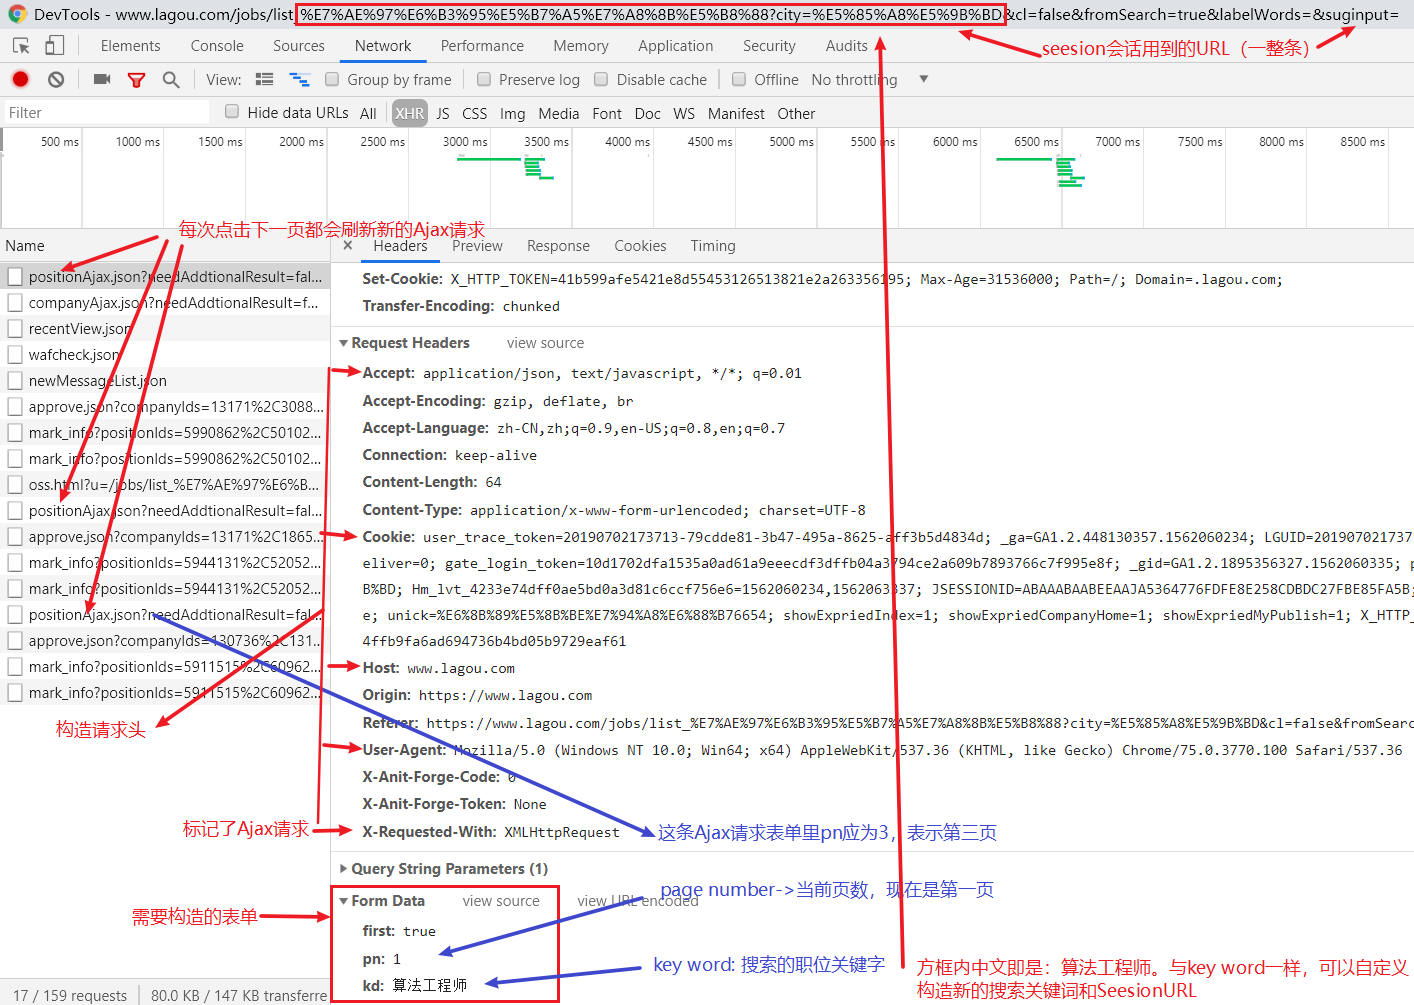Click into the Filter text field
This screenshot has height=1005, width=1414.
coord(107,112)
